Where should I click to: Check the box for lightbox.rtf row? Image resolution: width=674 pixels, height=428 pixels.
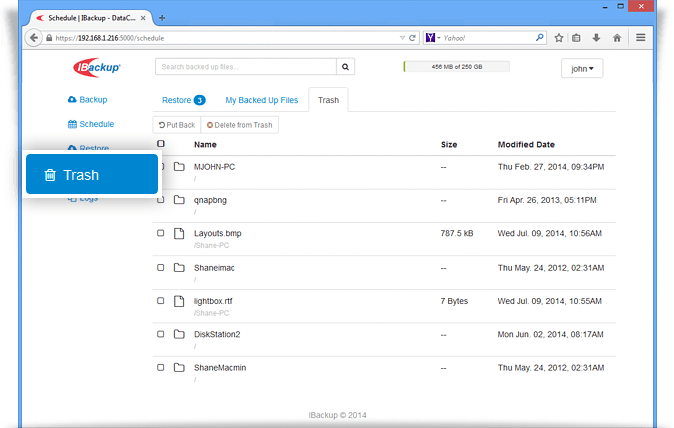pos(161,301)
